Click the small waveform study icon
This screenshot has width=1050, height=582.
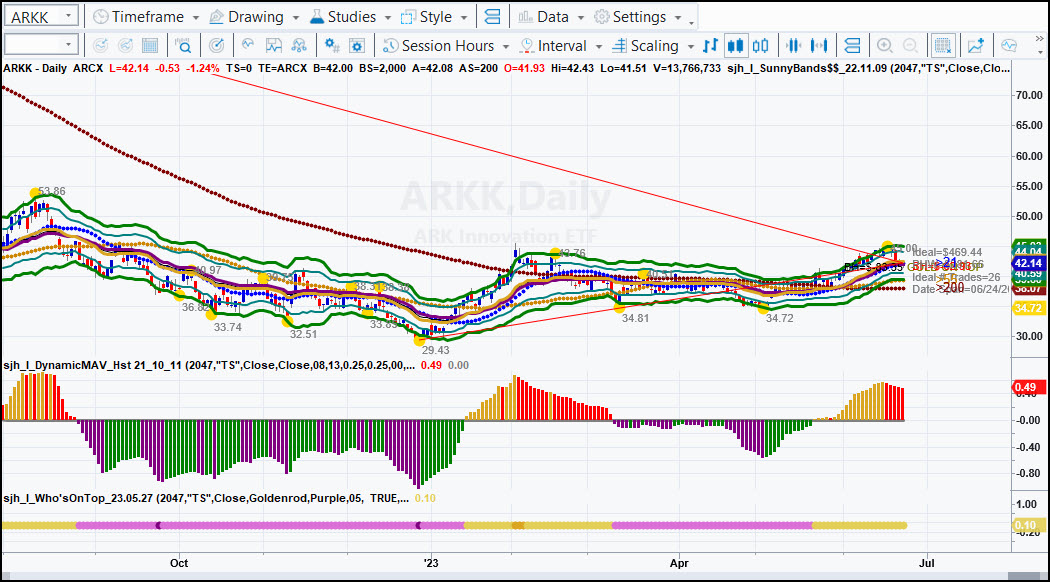point(248,45)
